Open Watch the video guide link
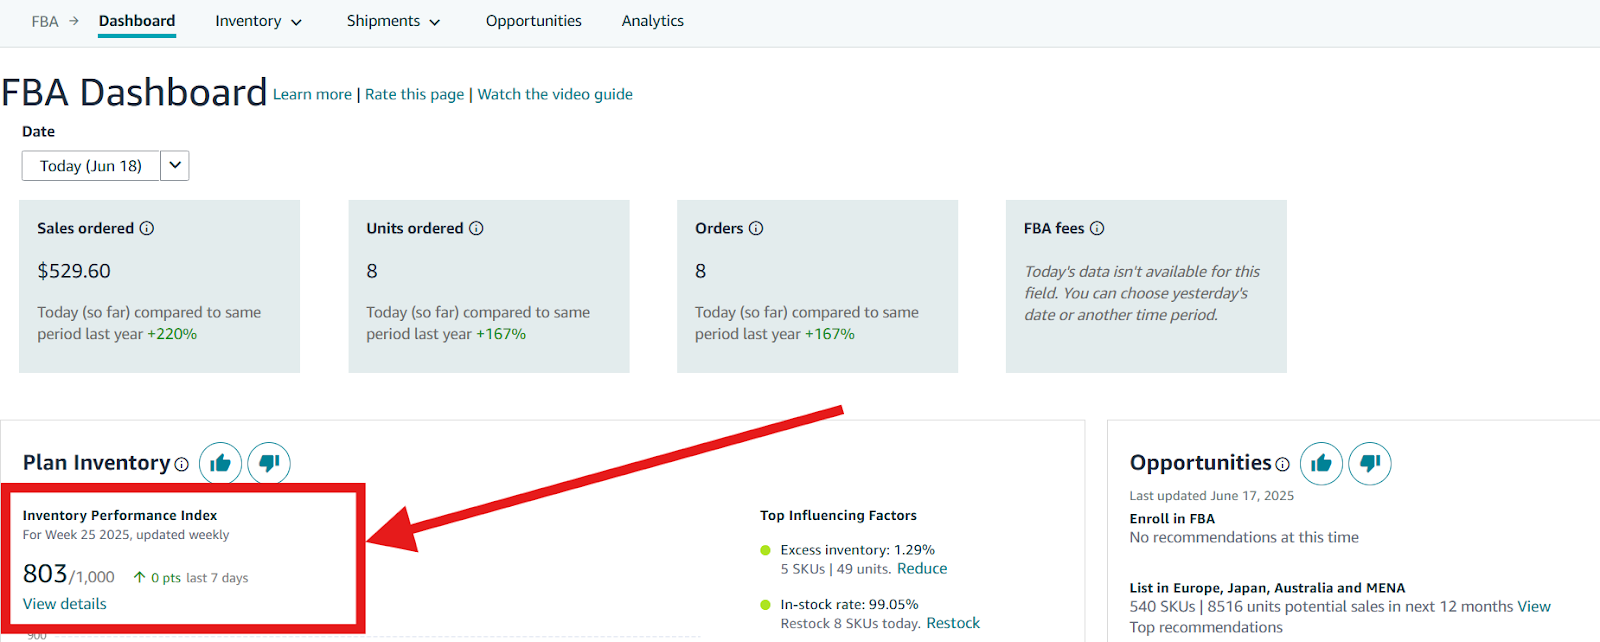Image resolution: width=1600 pixels, height=642 pixels. tap(555, 94)
